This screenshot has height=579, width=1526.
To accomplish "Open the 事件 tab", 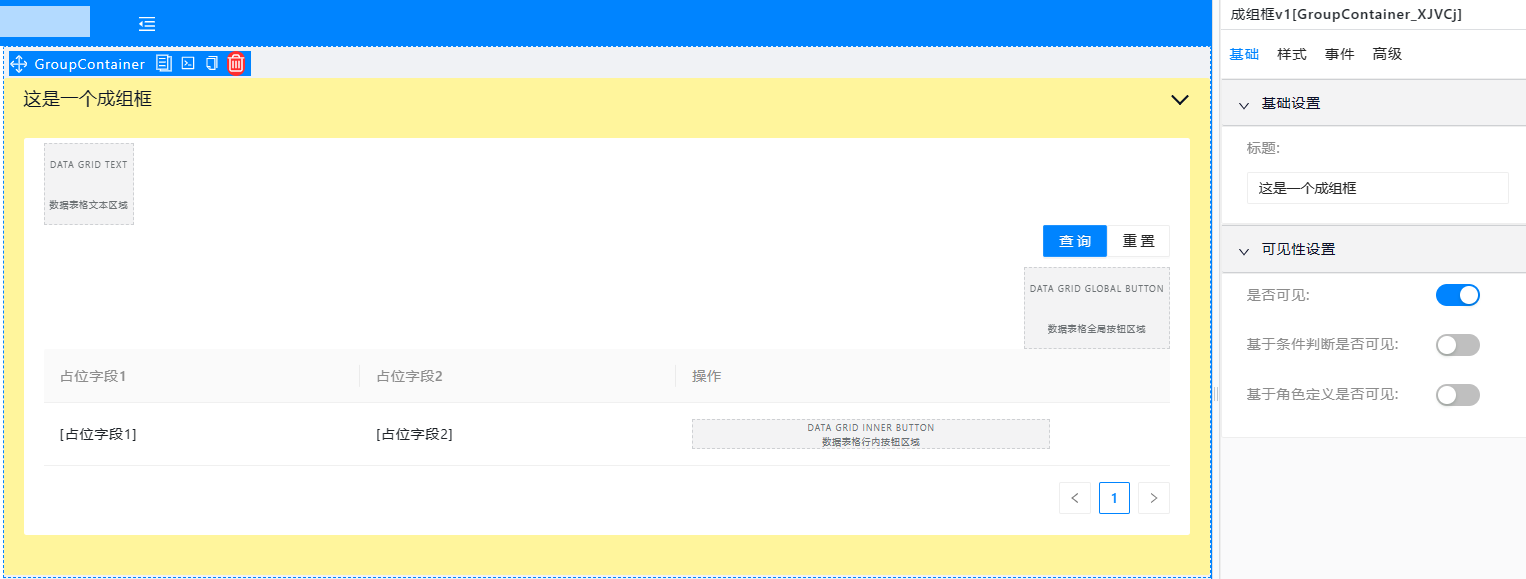I will click(1340, 54).
